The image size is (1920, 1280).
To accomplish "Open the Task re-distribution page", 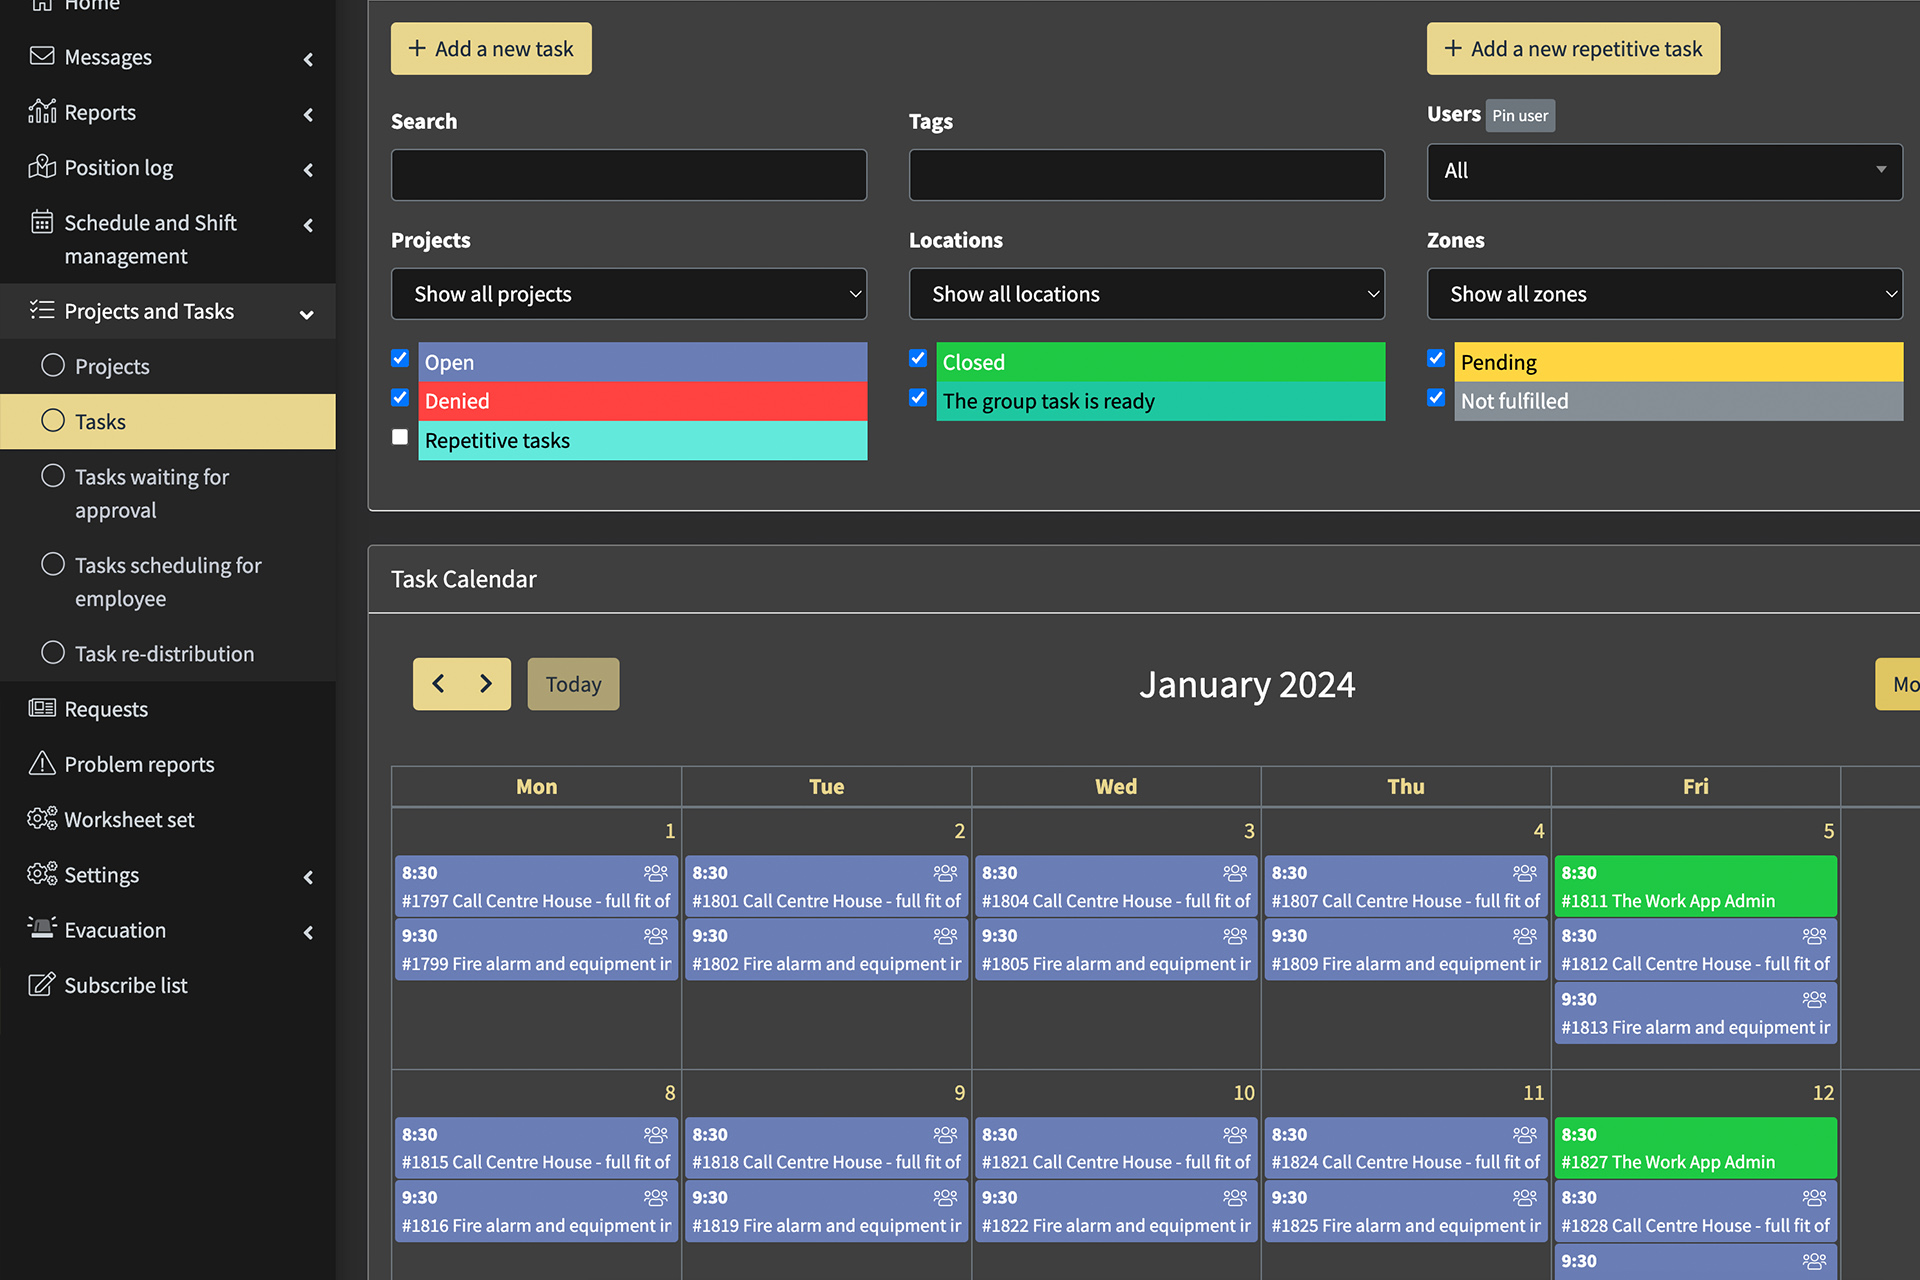I will point(164,653).
